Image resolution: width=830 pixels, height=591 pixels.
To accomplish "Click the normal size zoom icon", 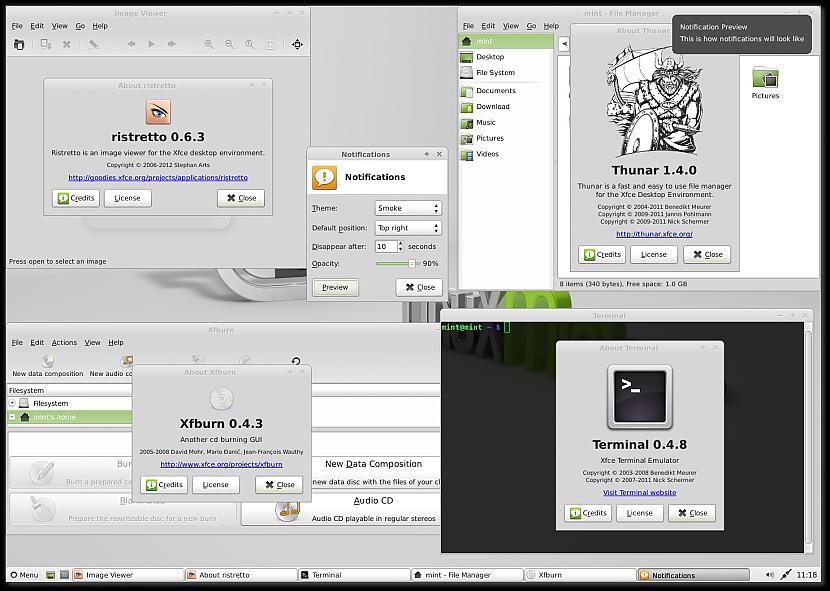I will pyautogui.click(x=249, y=44).
